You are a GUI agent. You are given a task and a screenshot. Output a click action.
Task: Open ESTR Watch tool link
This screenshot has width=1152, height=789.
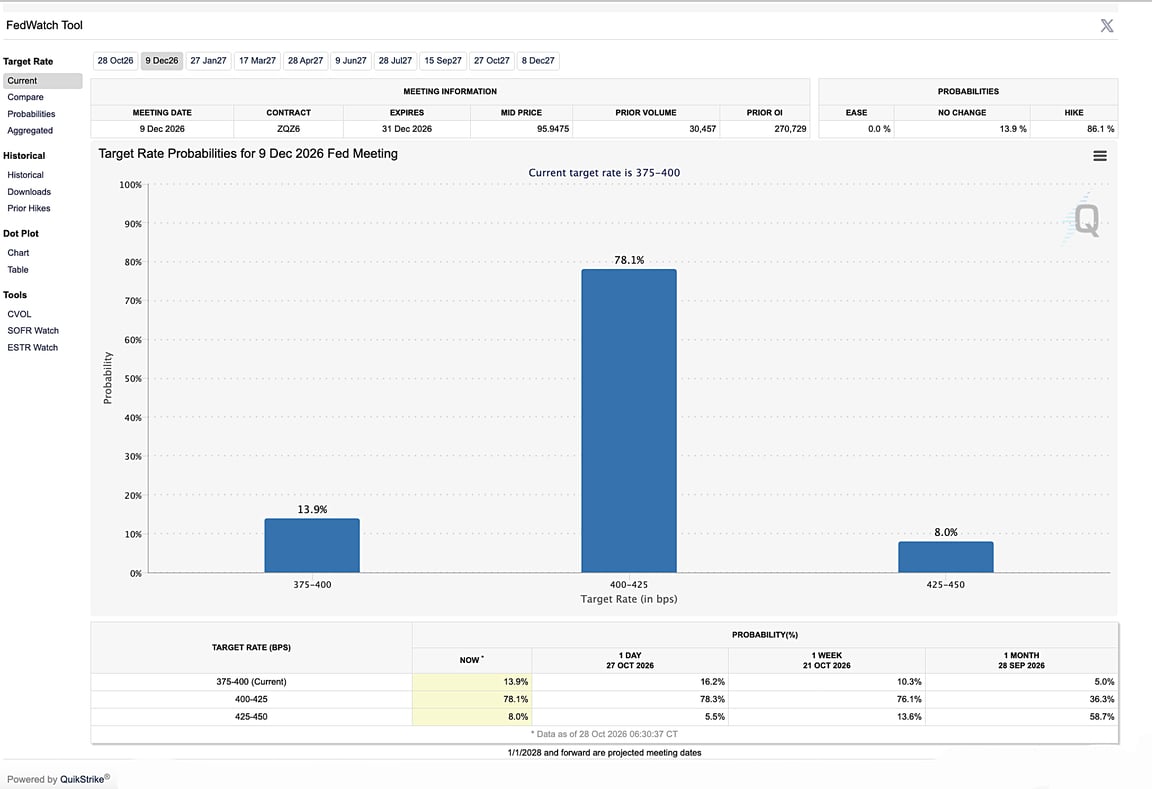pyautogui.click(x=32, y=347)
